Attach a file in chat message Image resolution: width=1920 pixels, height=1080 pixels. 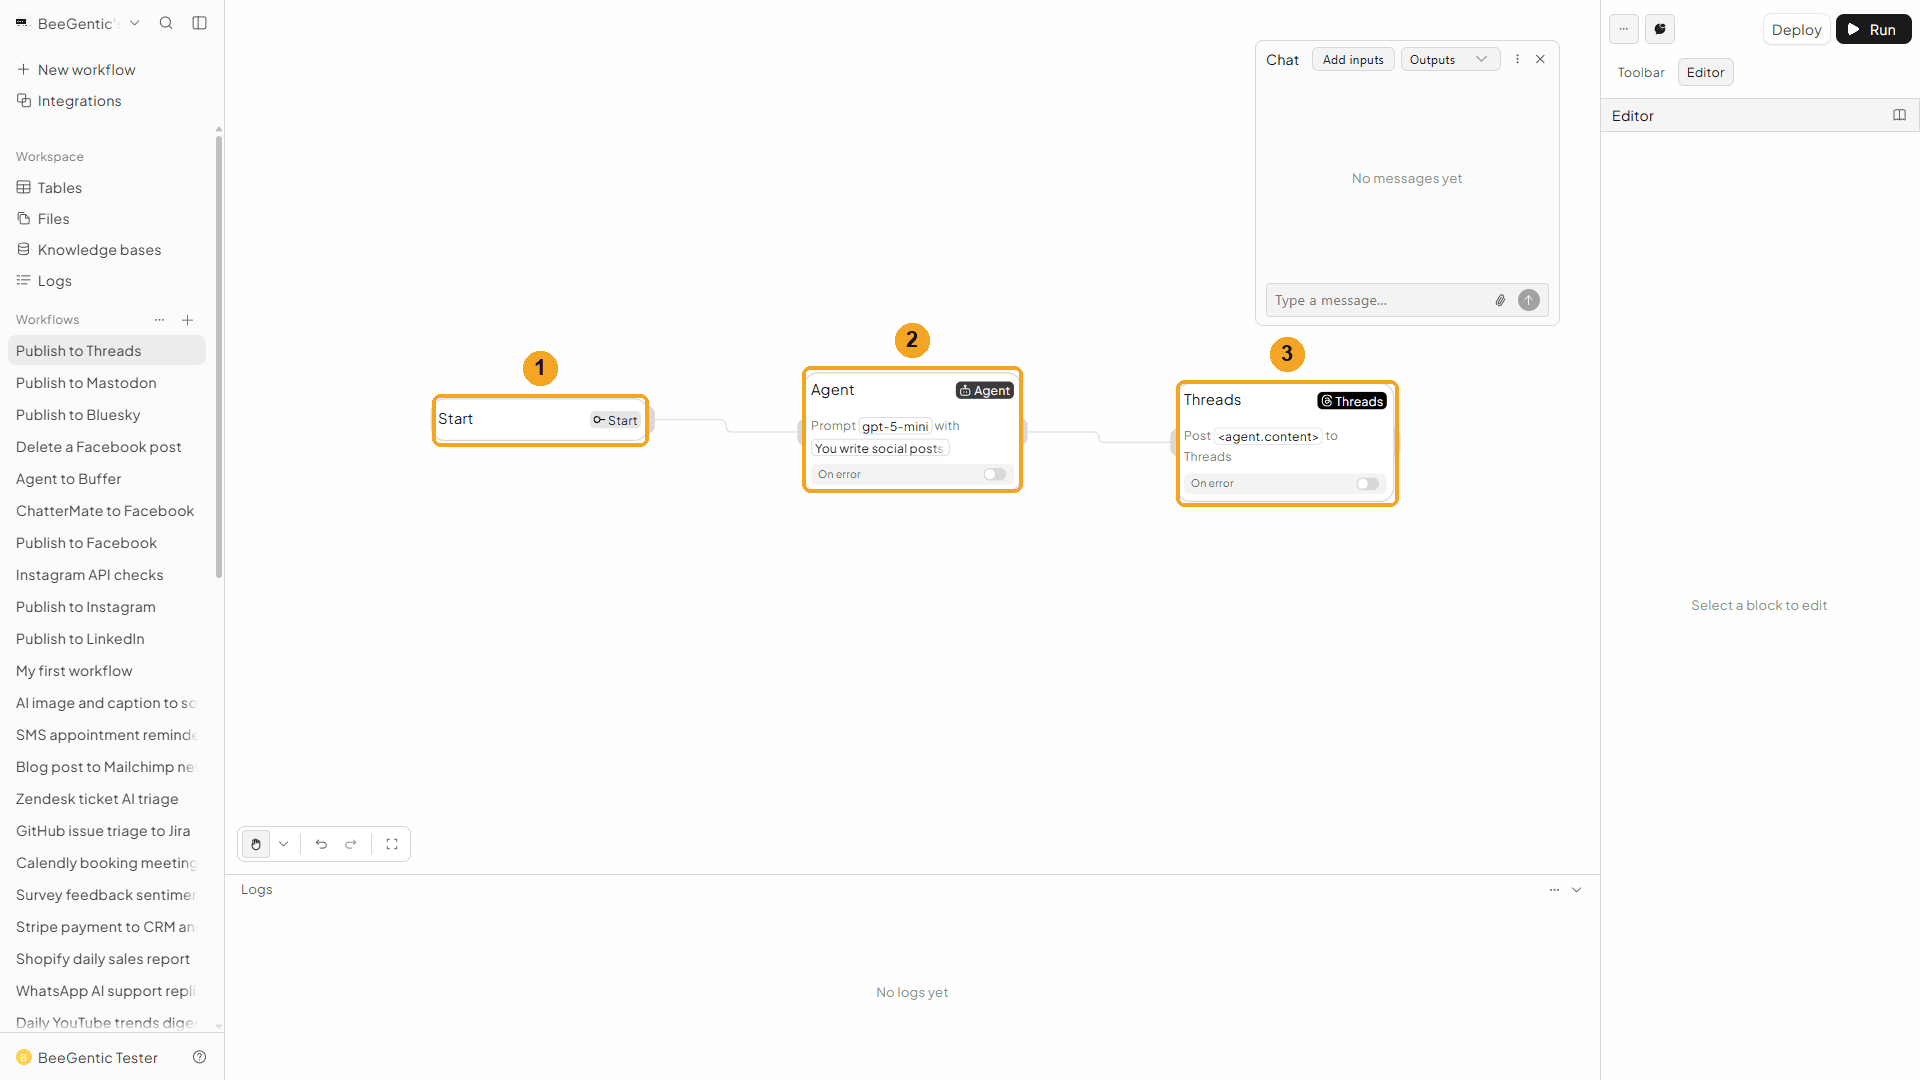point(1500,300)
